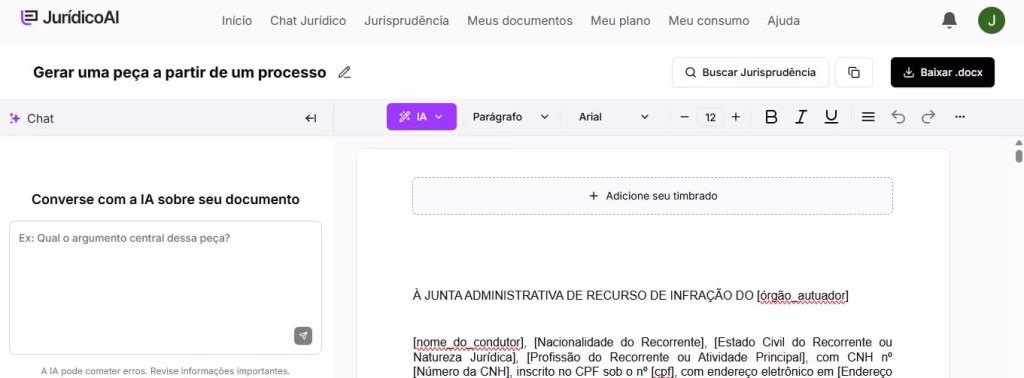The height and width of the screenshot is (378, 1024).
Task: Open more toolbar options
Action: [x=959, y=117]
